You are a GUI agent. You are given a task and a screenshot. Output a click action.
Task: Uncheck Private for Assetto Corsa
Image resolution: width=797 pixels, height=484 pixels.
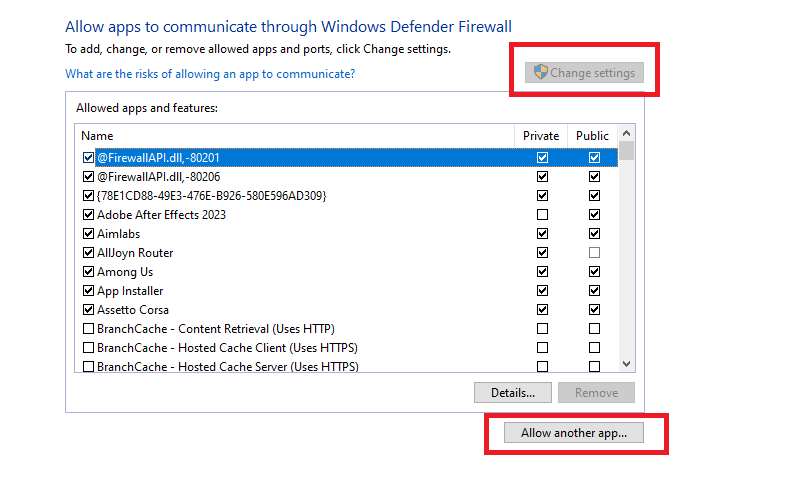coord(542,310)
